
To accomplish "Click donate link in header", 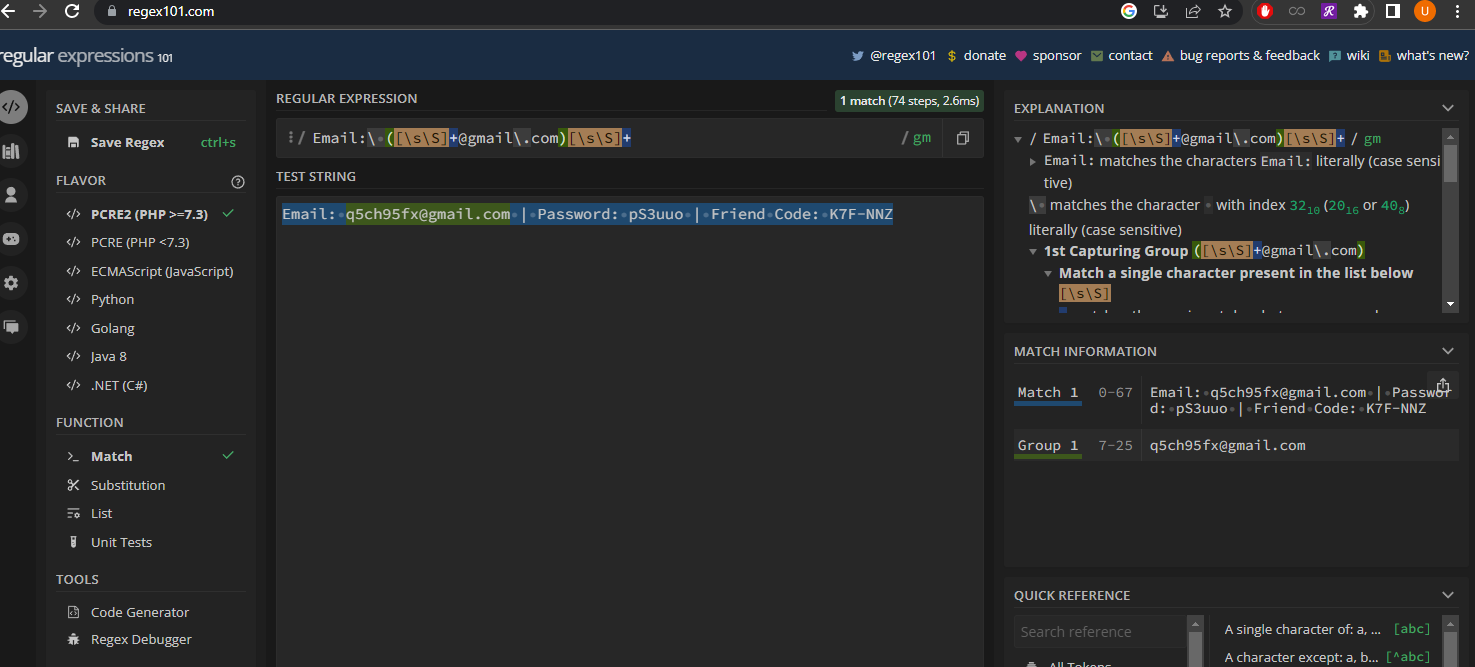I will pos(976,56).
